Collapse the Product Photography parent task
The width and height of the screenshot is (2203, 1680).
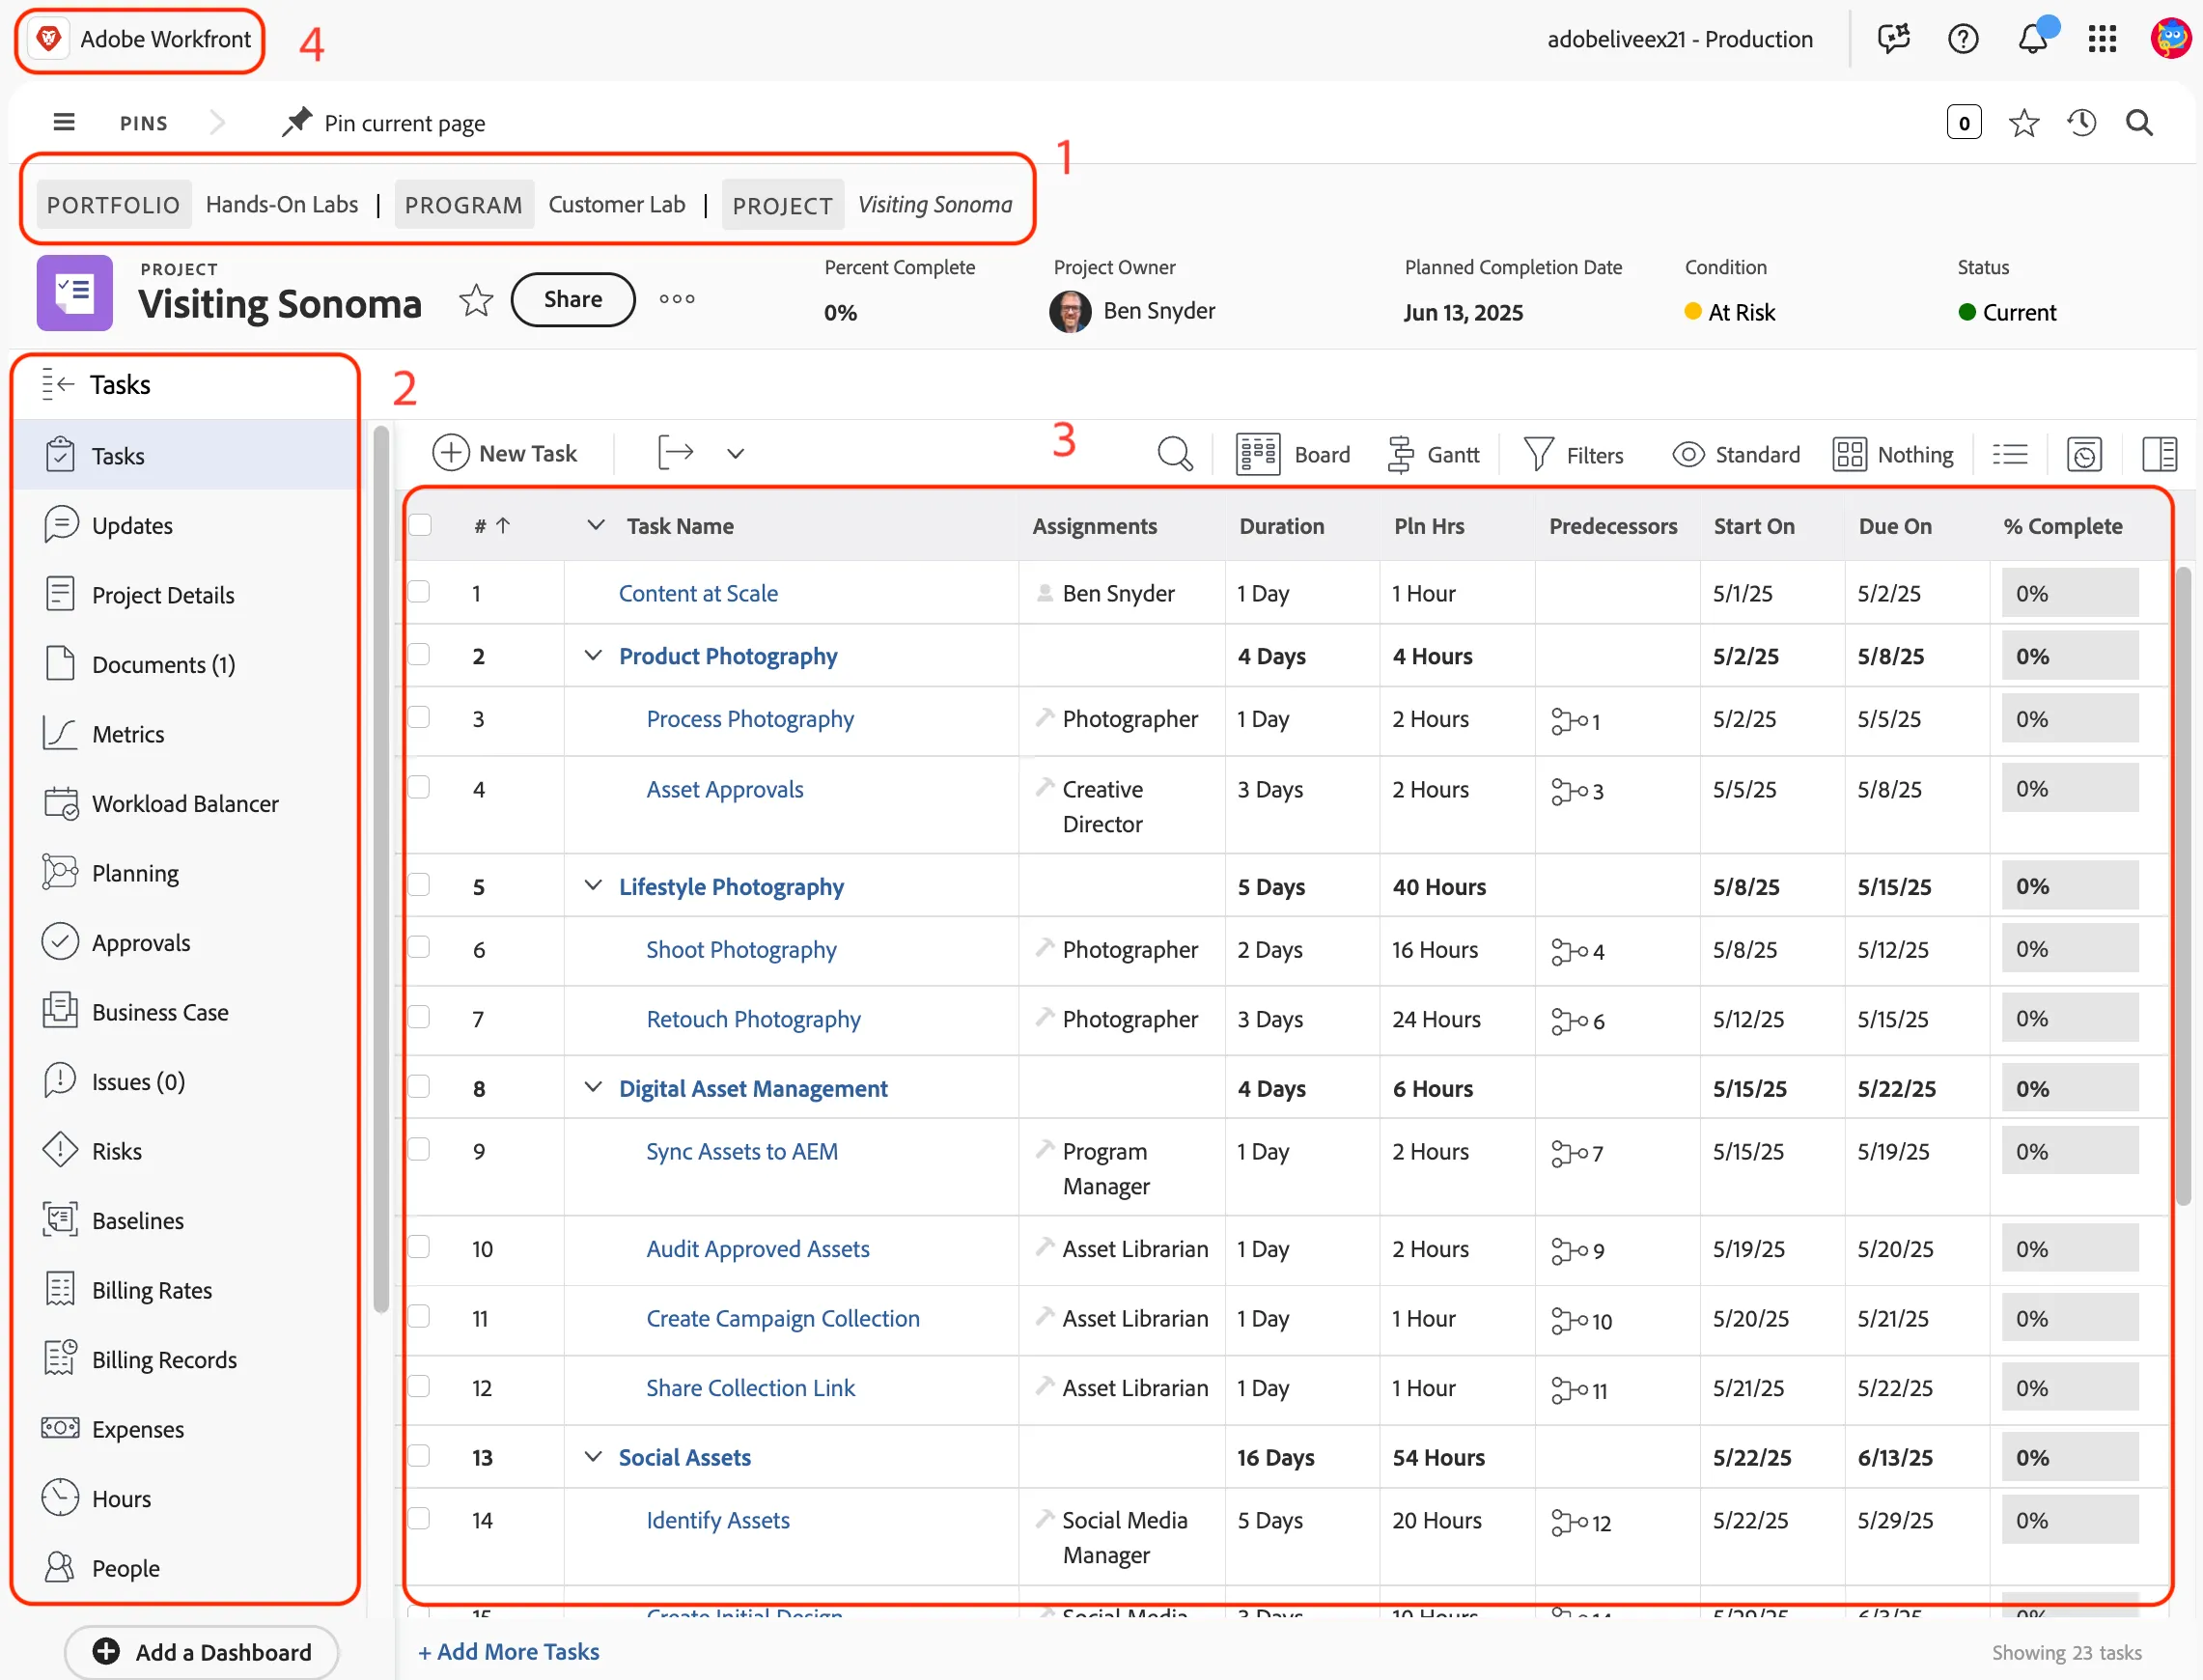[593, 655]
